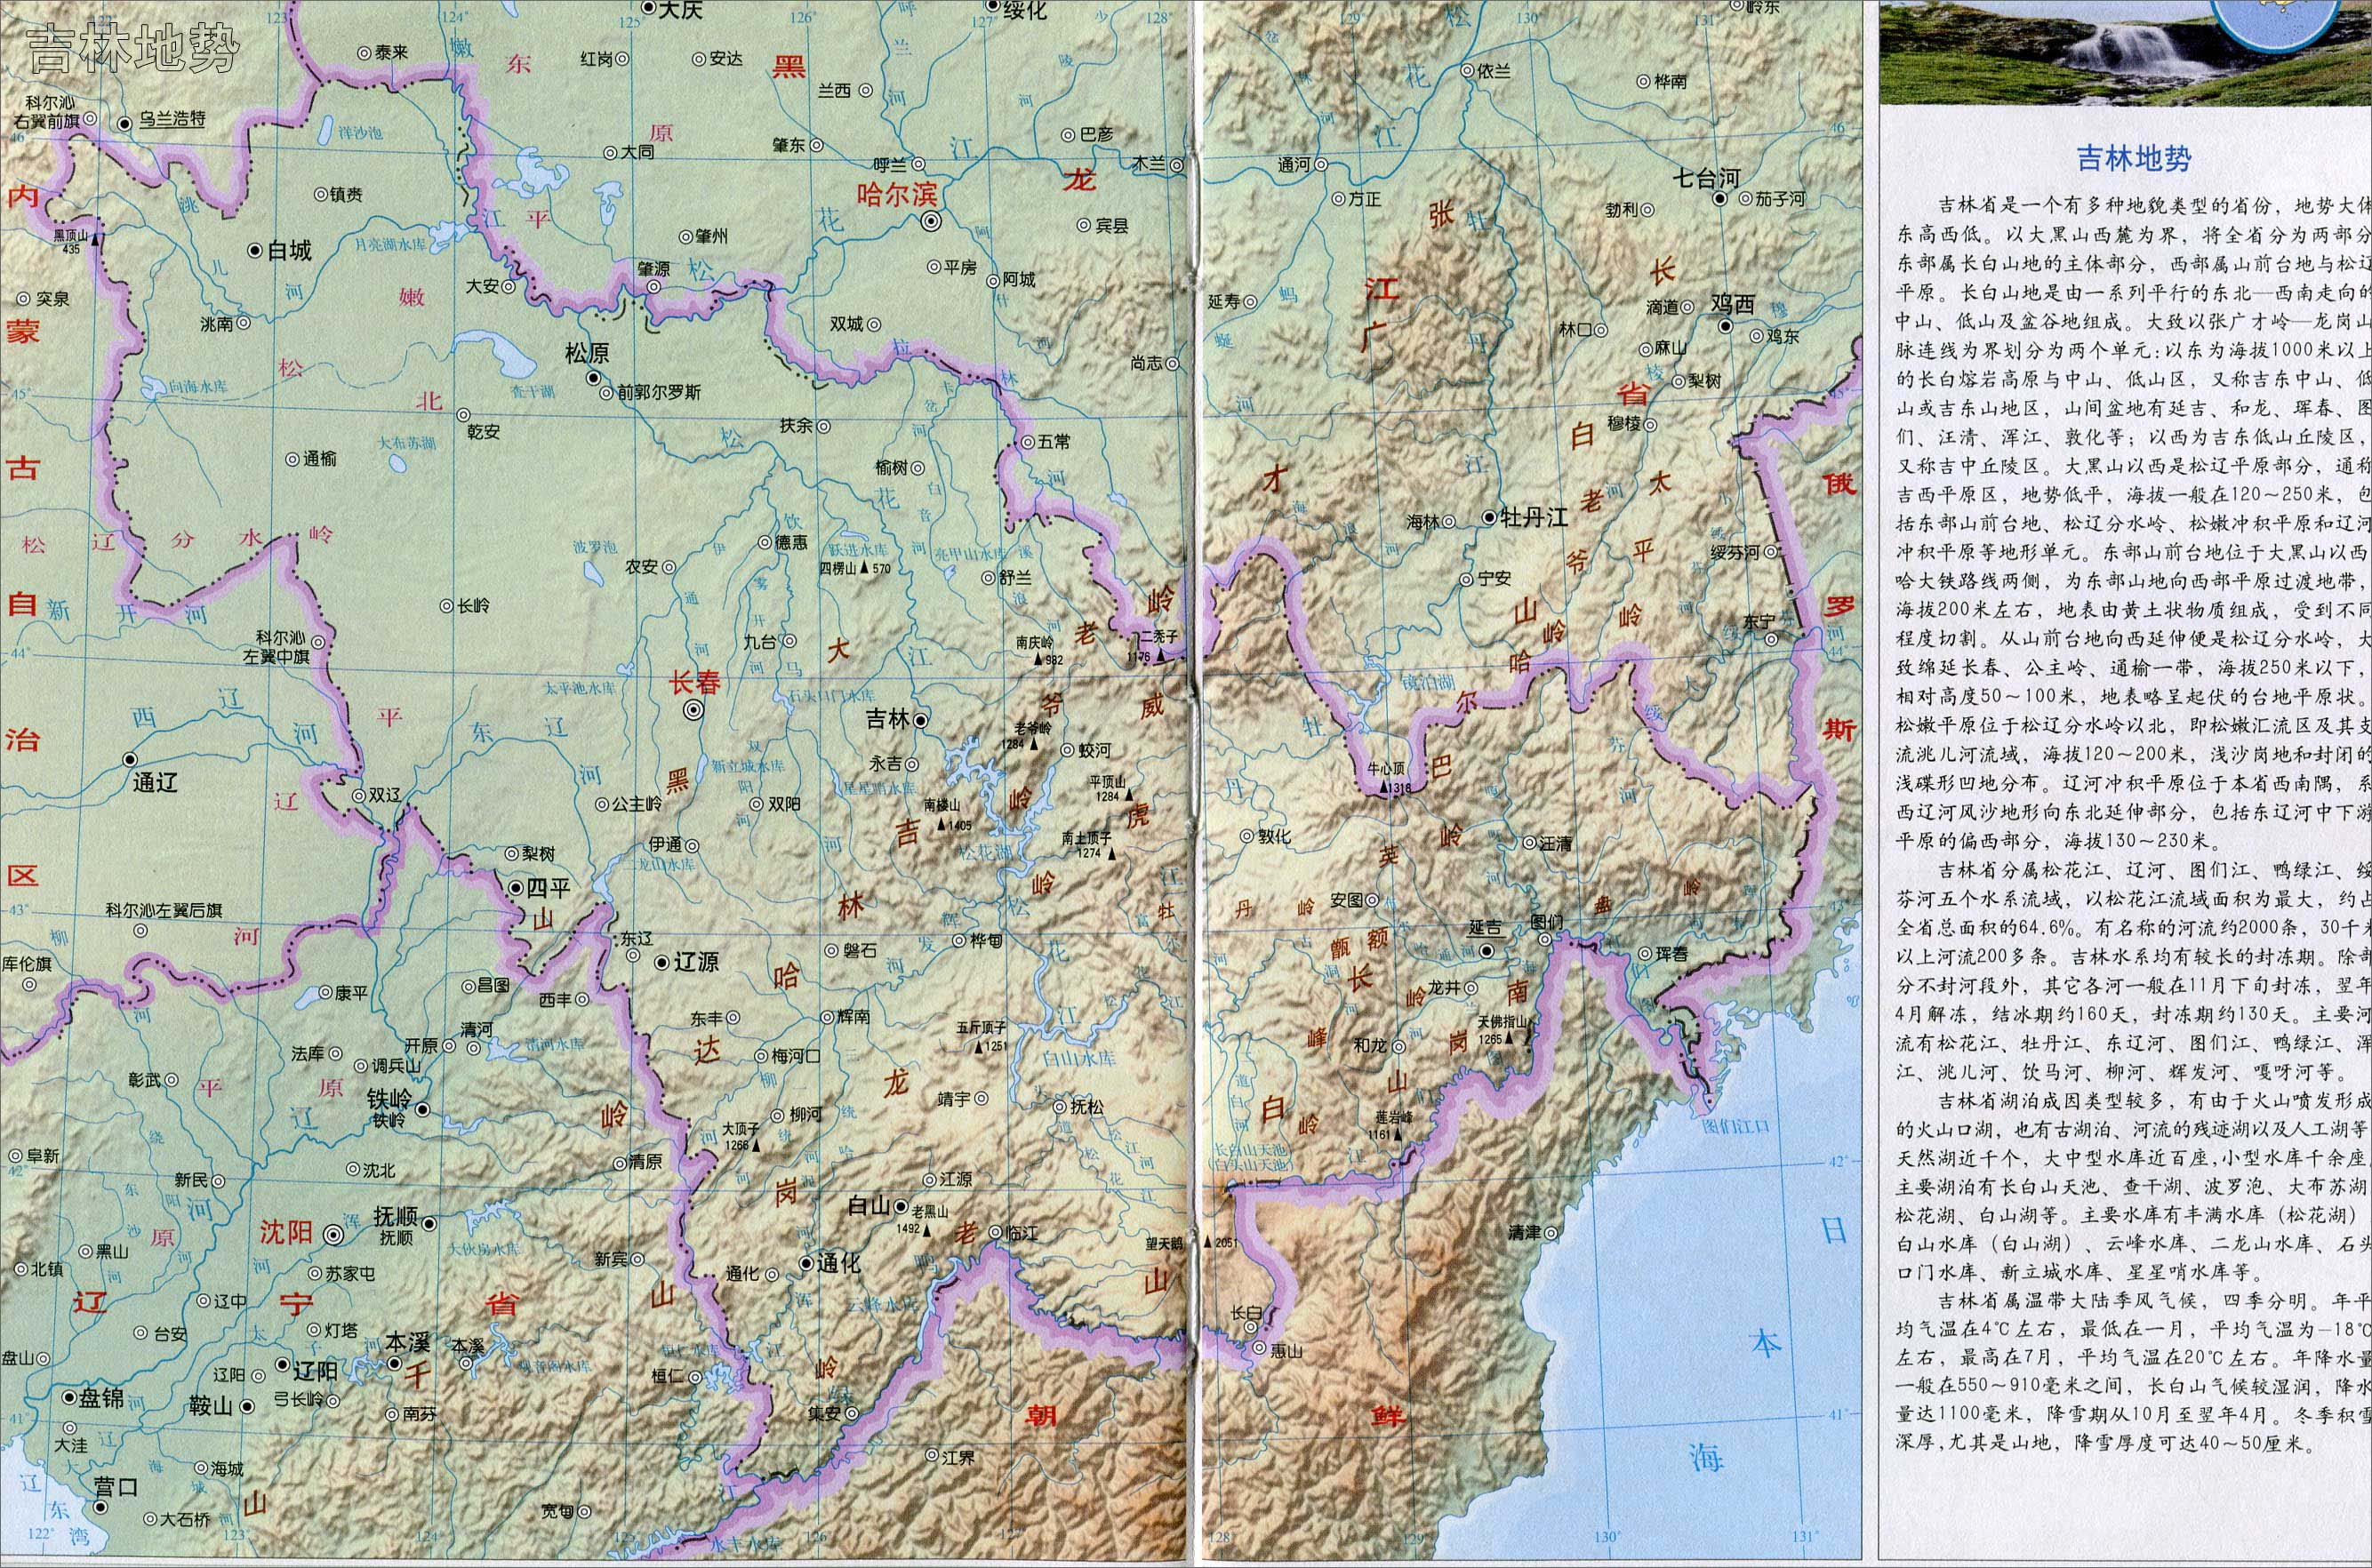Viewport: 2372px width, 1568px height.
Task: Click the map title 吉林地势 top-left
Action: pyautogui.click(x=134, y=49)
